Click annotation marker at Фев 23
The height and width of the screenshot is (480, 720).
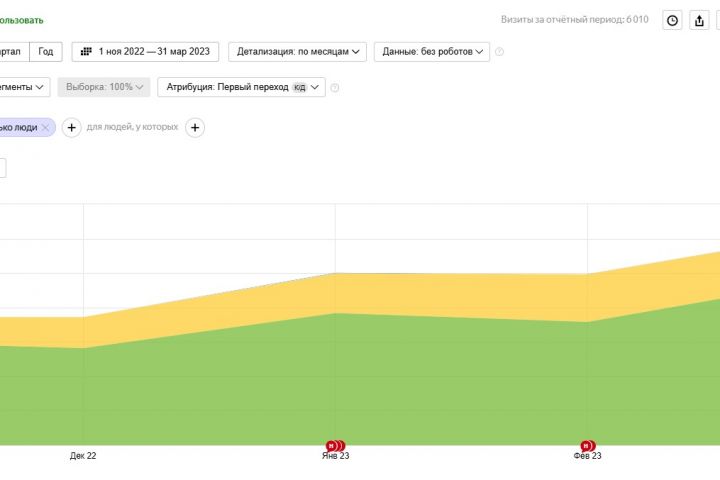[588, 446]
